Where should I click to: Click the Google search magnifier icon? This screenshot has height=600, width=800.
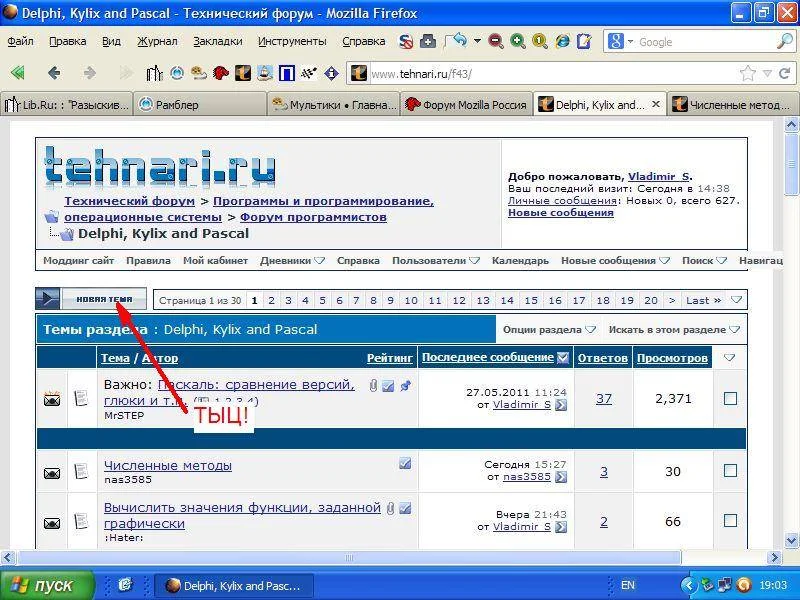coord(784,41)
